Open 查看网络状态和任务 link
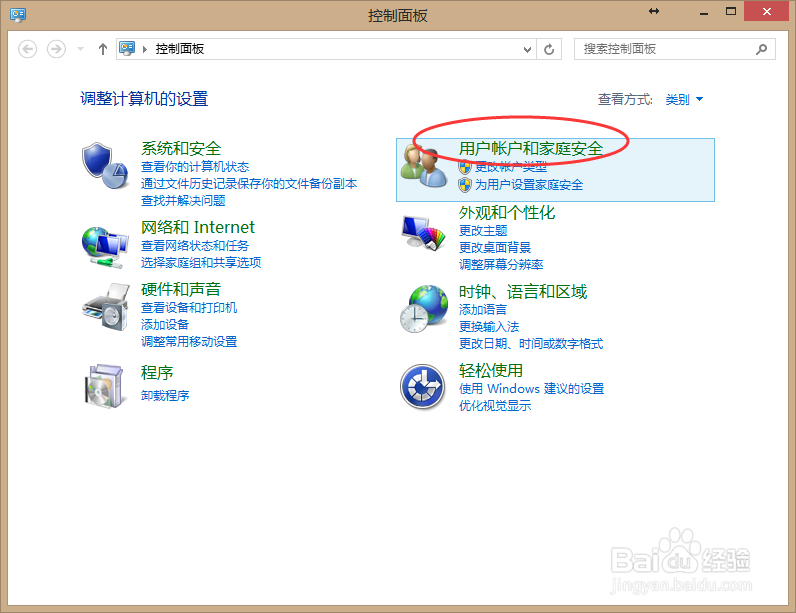 (195, 246)
